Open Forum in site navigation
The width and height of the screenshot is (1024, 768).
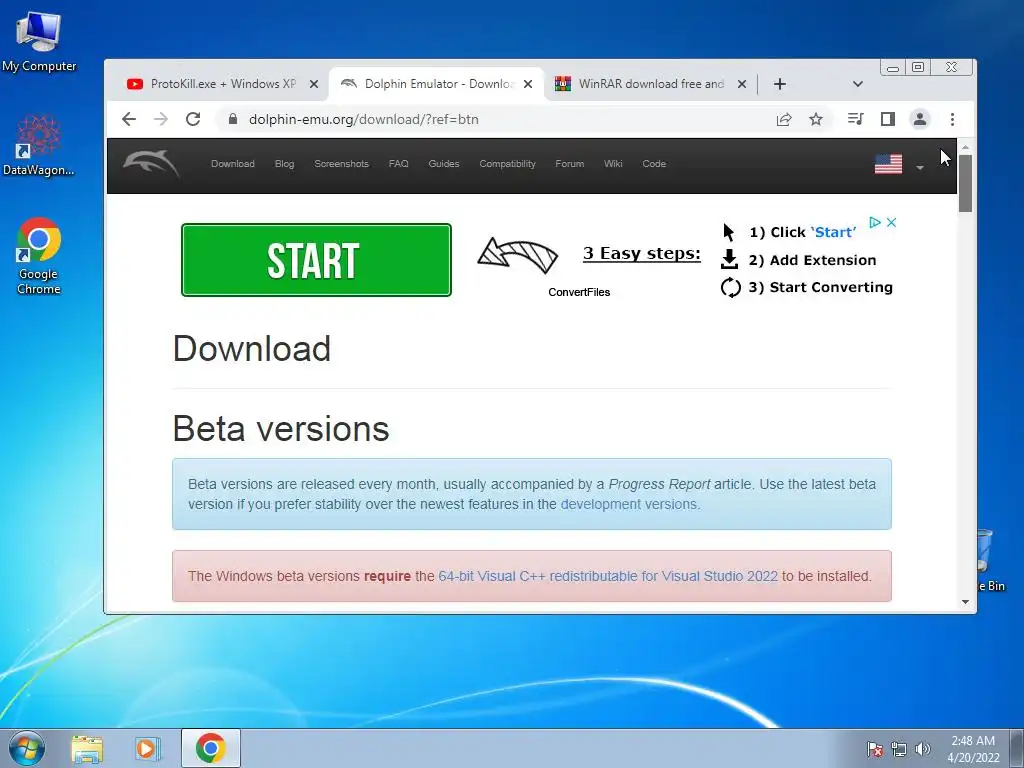tap(569, 164)
